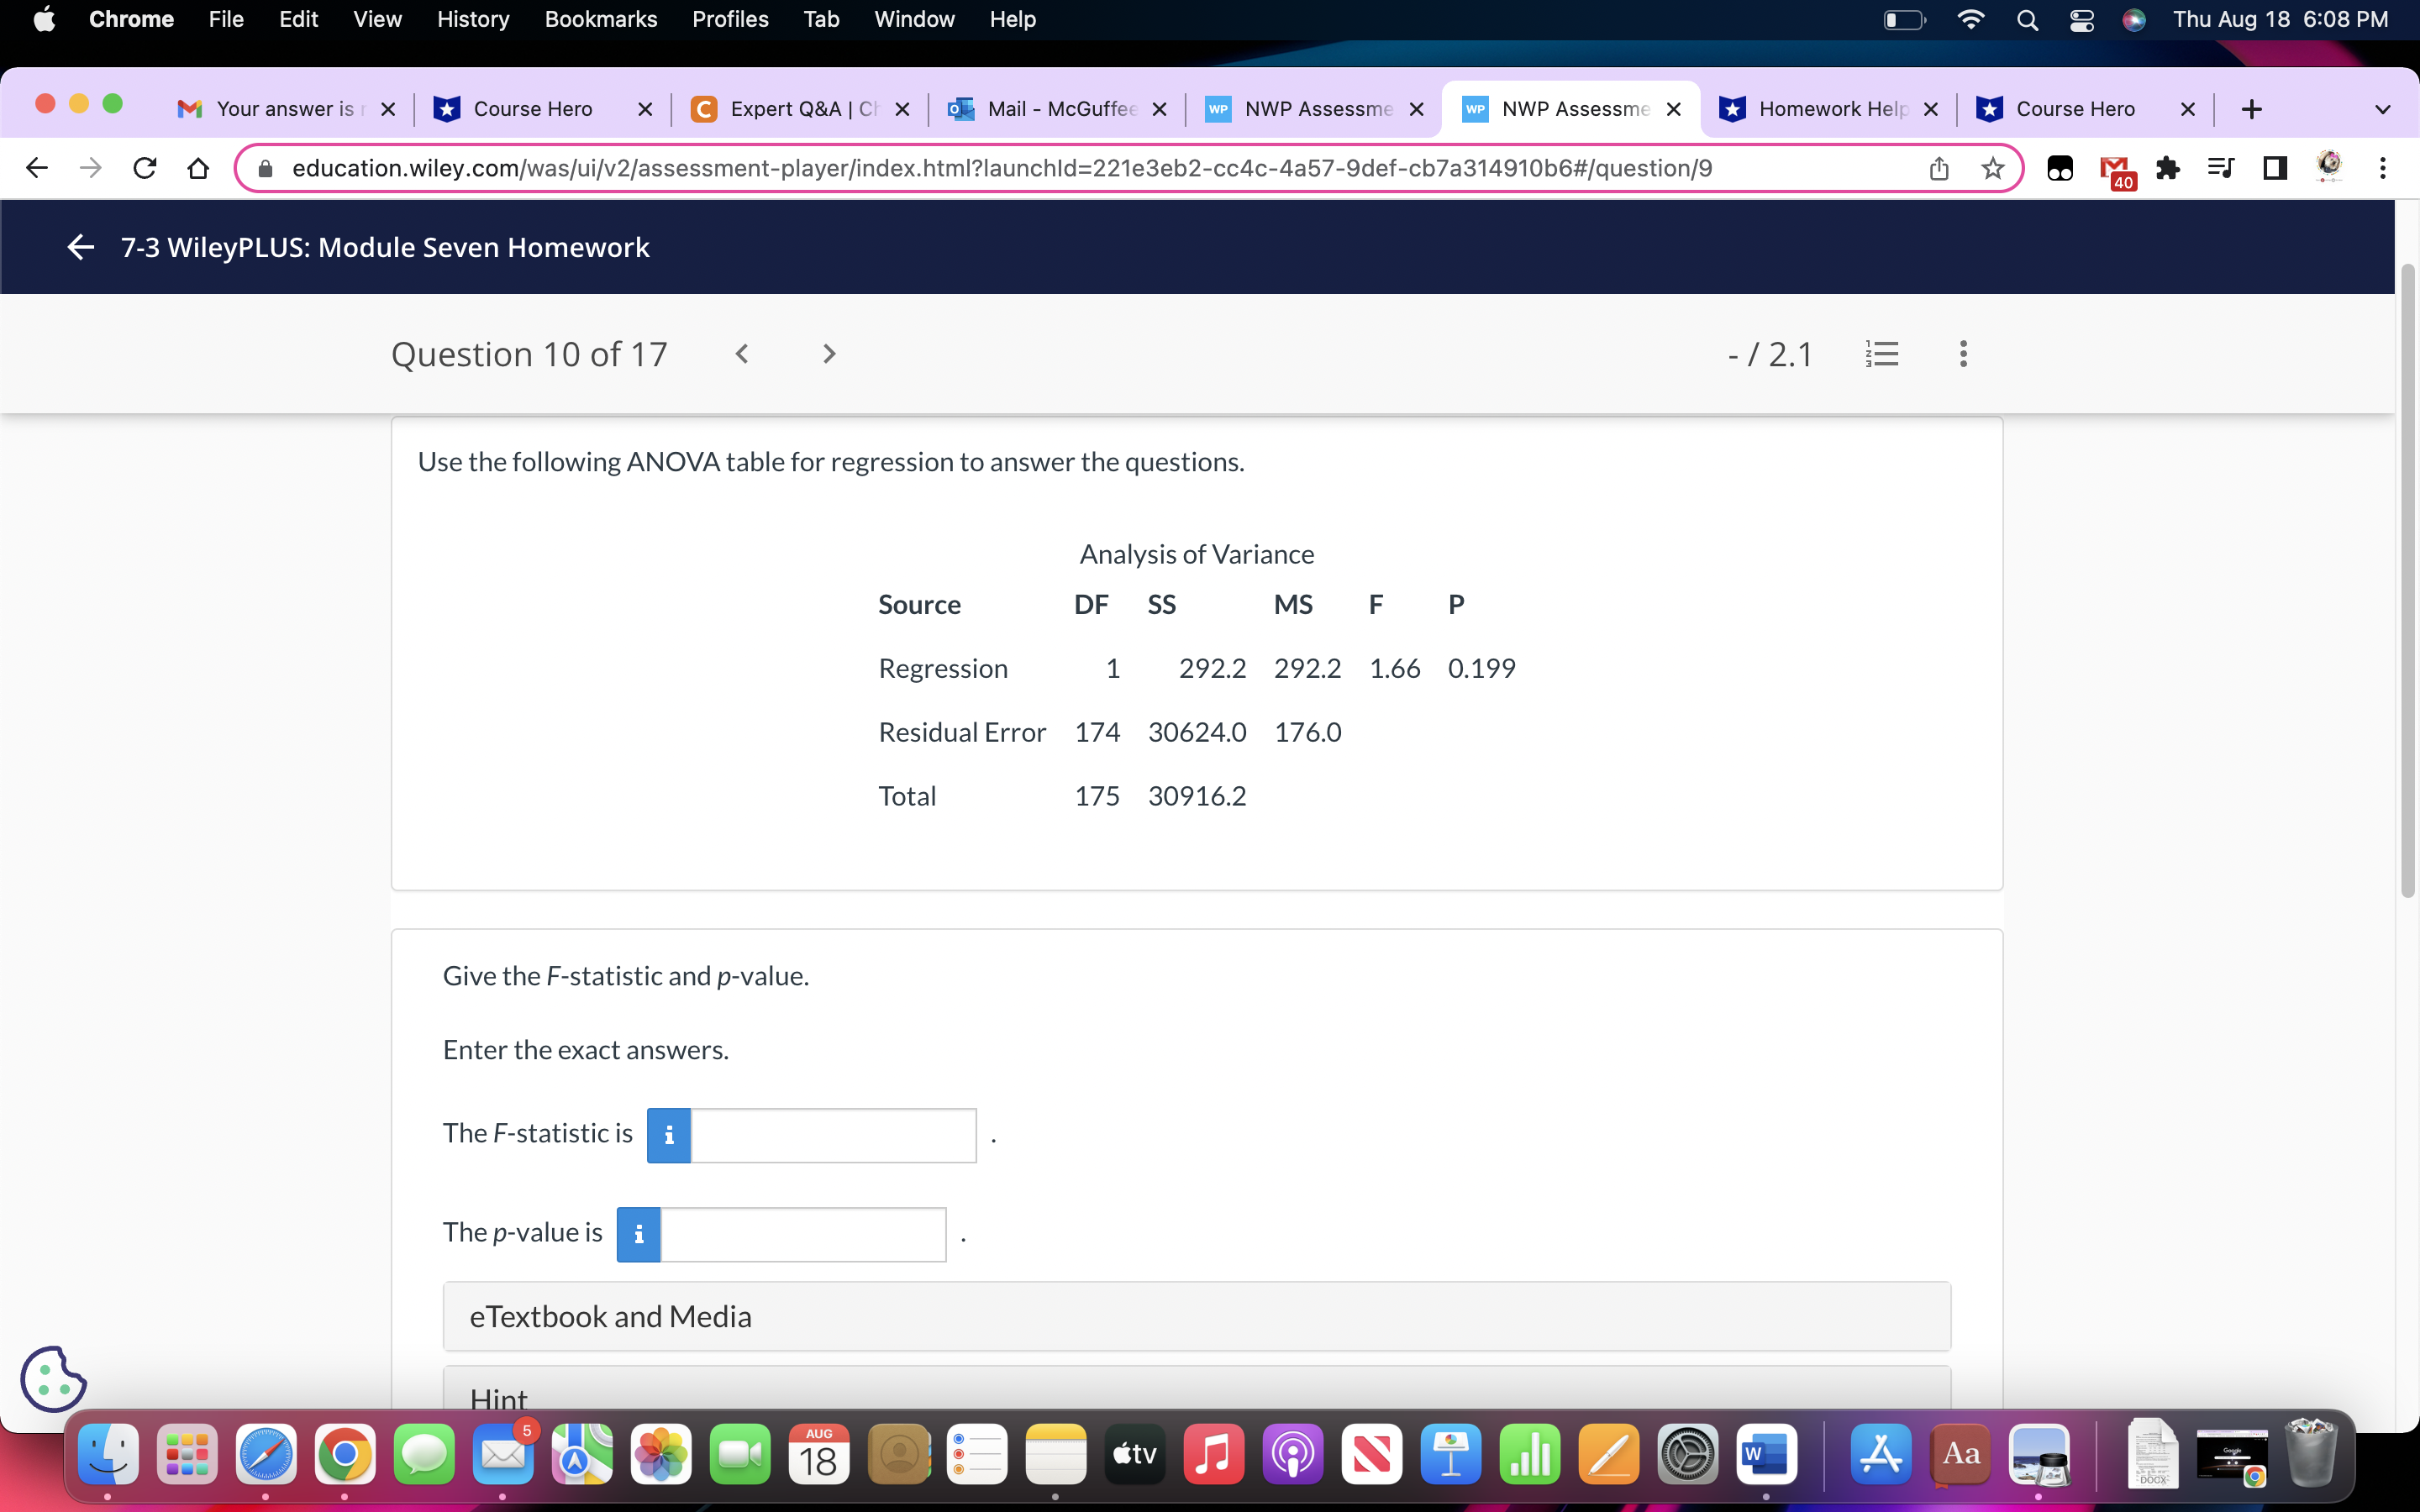
Task: Open the Bookmarks menu
Action: click(600, 19)
